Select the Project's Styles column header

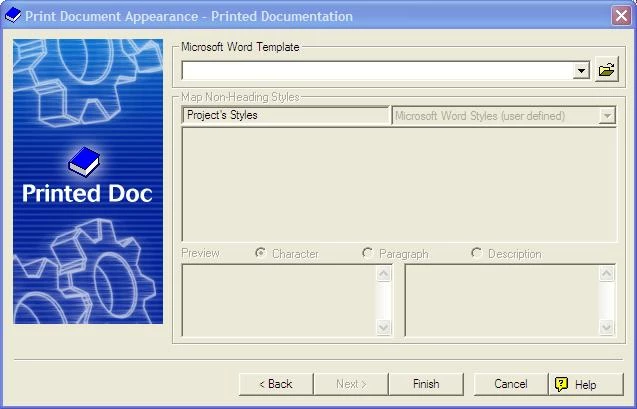point(286,115)
